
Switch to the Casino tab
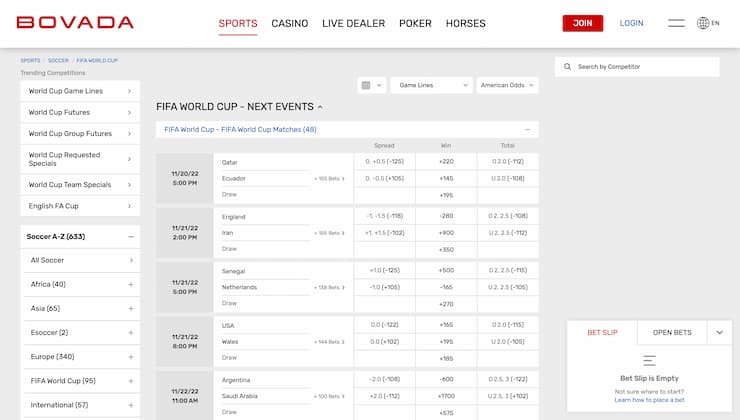[x=290, y=24]
